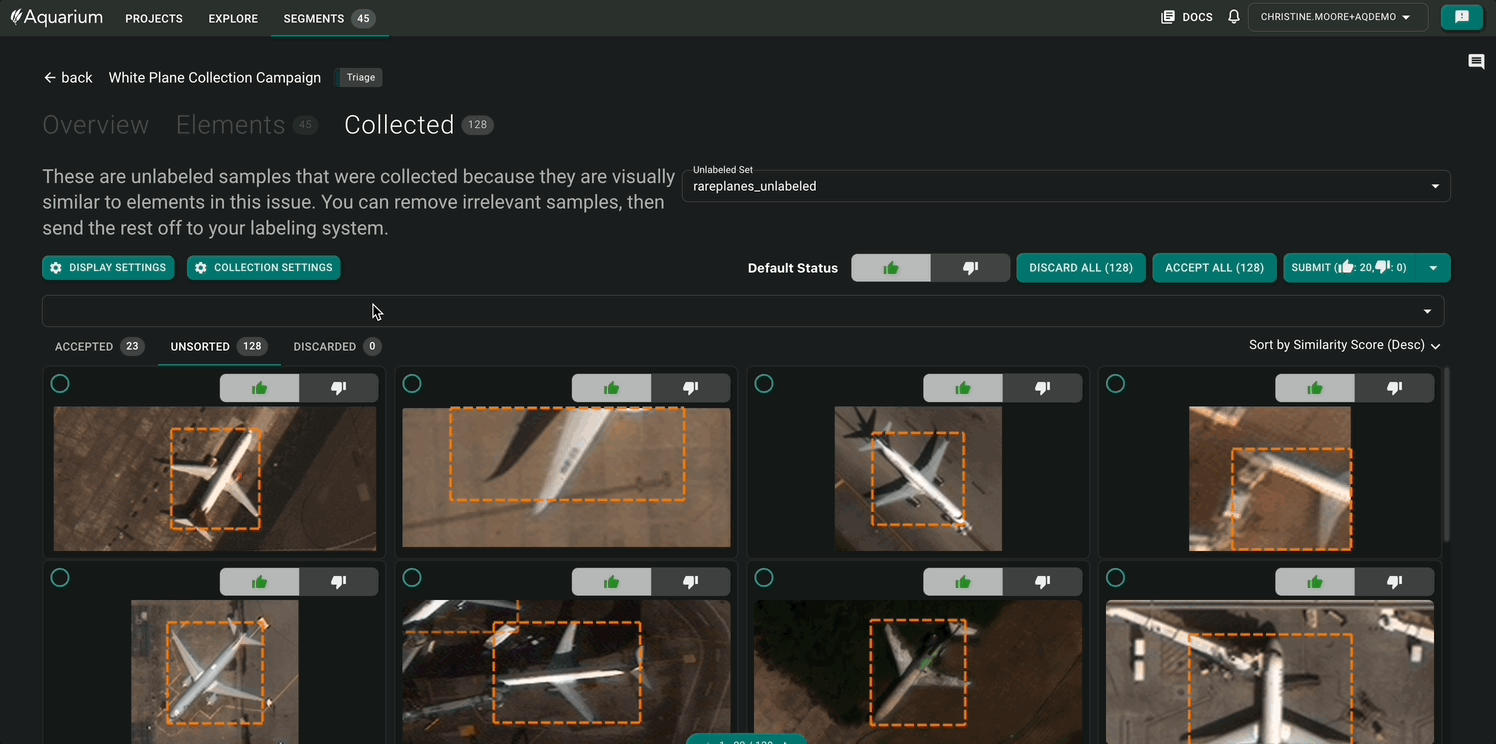Image resolution: width=1496 pixels, height=744 pixels.
Task: Go back using the back arrow
Action: [67, 78]
